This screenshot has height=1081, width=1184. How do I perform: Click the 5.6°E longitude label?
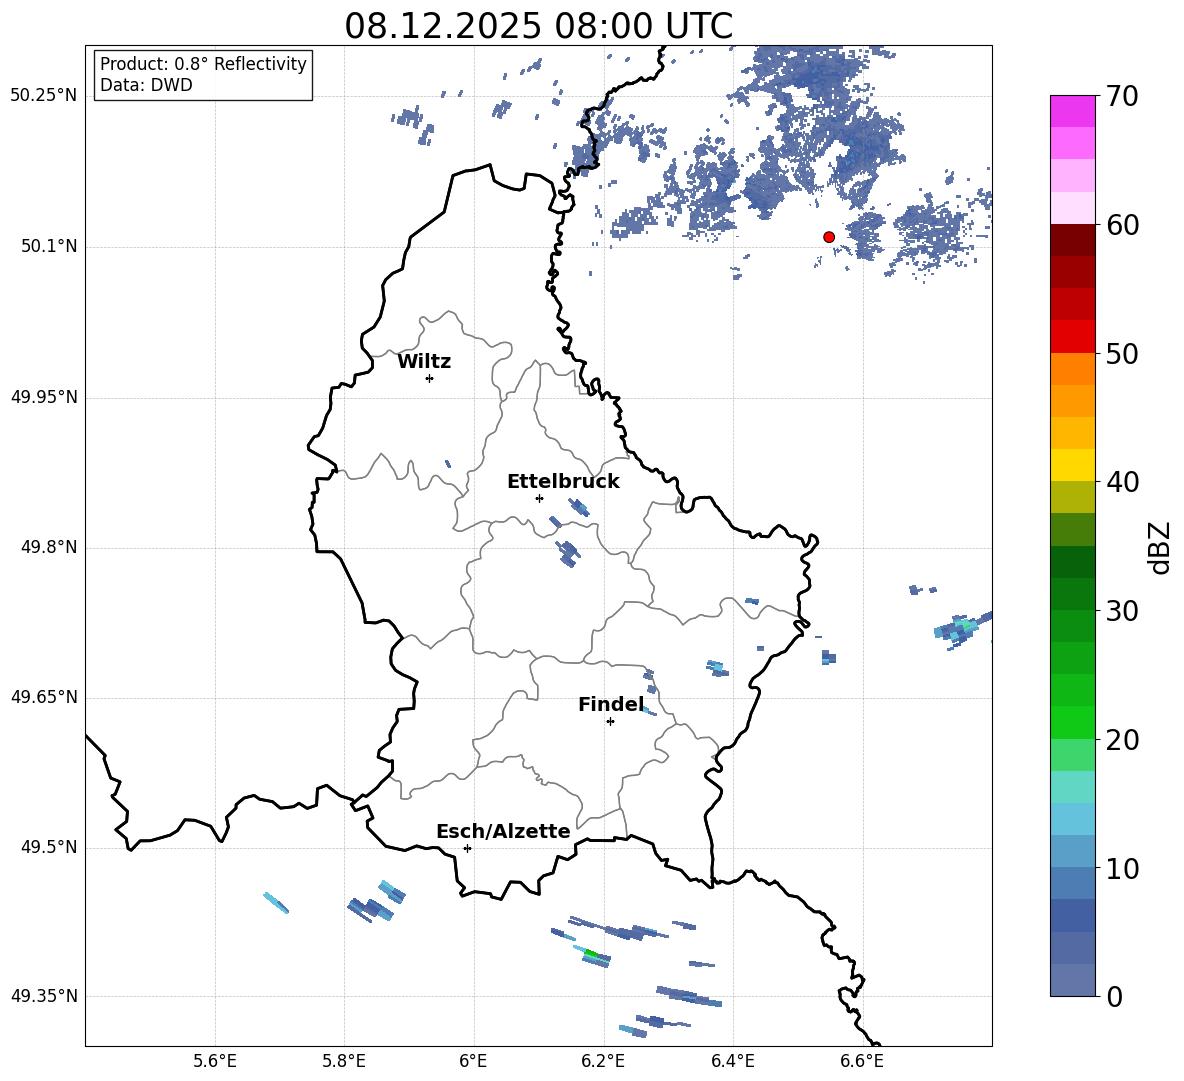point(215,1061)
